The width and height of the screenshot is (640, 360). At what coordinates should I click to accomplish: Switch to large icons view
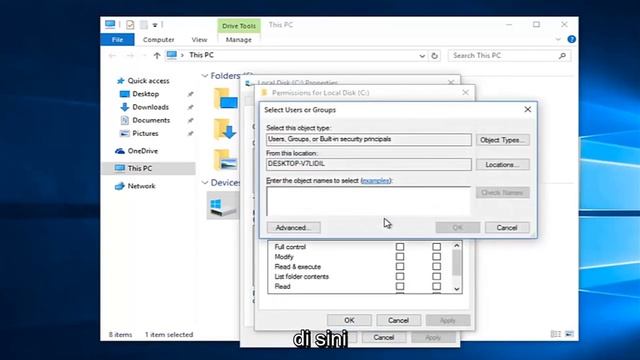[569, 334]
